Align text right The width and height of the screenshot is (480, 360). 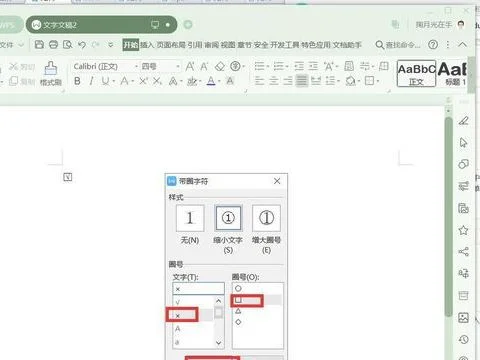pos(288,81)
